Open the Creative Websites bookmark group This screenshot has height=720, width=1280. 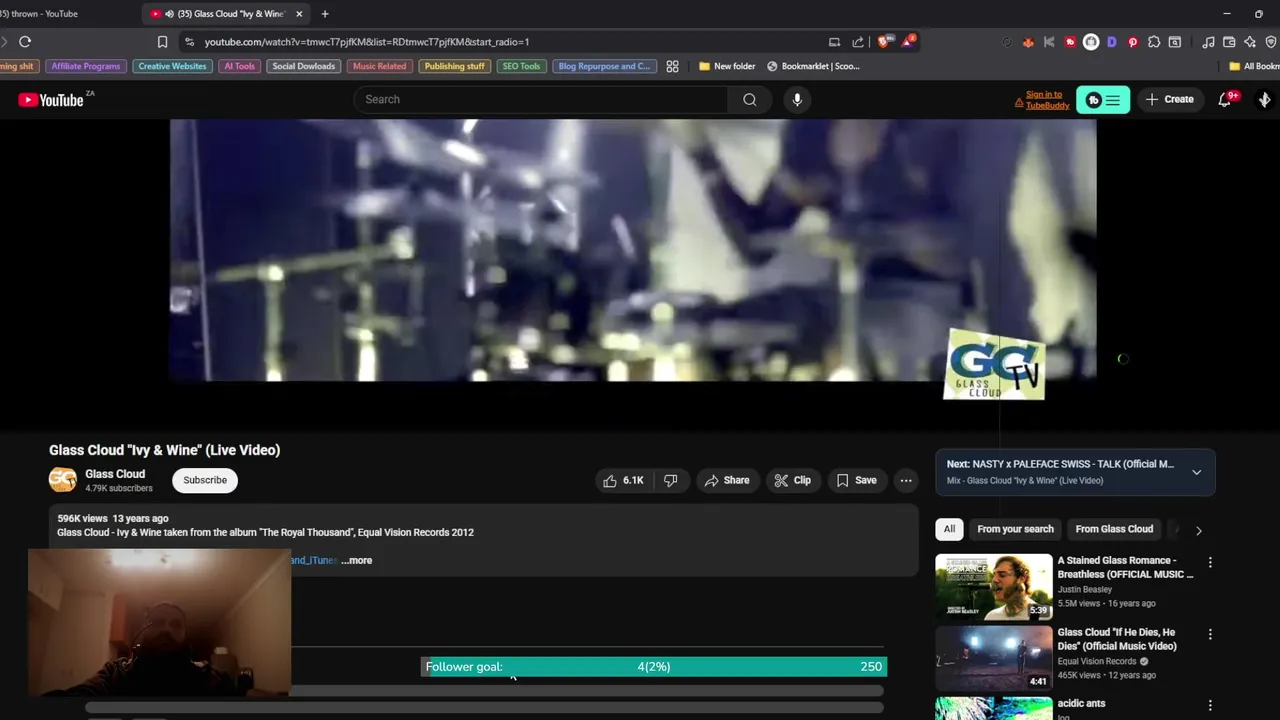click(172, 66)
